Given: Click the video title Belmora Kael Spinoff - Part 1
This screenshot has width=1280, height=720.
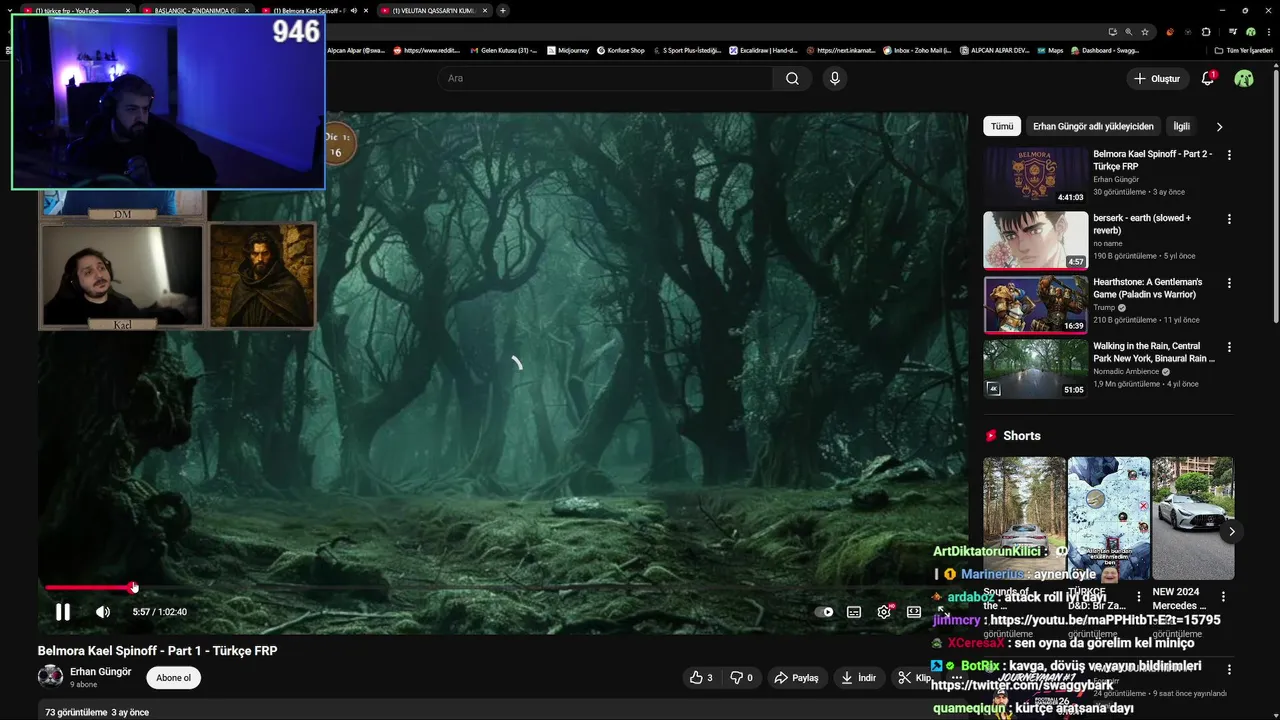Looking at the screenshot, I should 157,650.
